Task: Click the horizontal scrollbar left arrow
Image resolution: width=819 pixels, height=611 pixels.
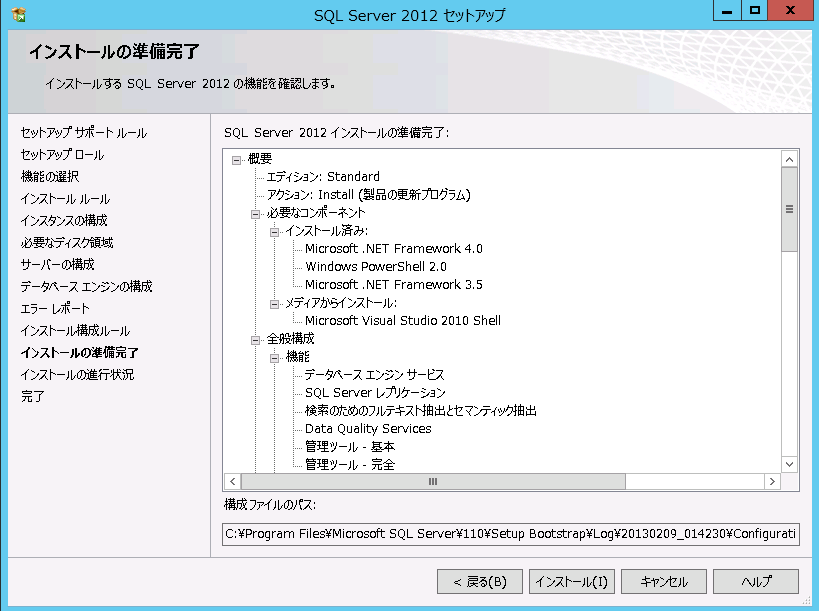Action: (x=232, y=481)
